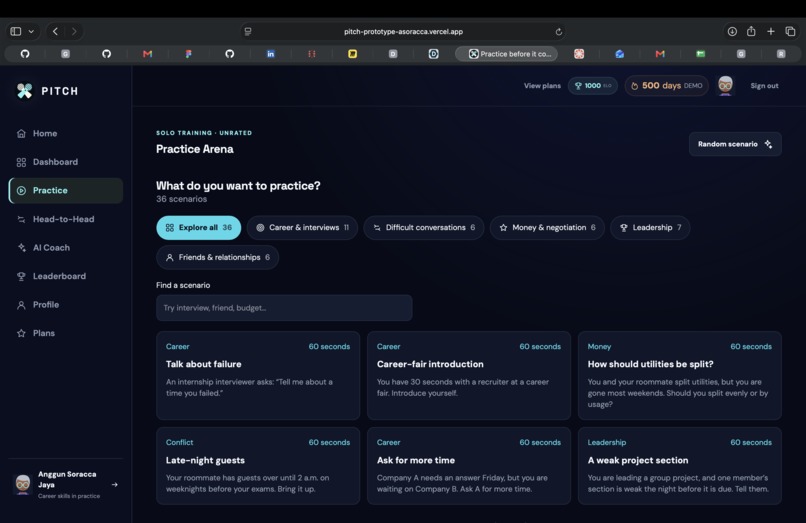The height and width of the screenshot is (523, 806).
Task: Switch to the yellow icon tab
Action: [352, 53]
